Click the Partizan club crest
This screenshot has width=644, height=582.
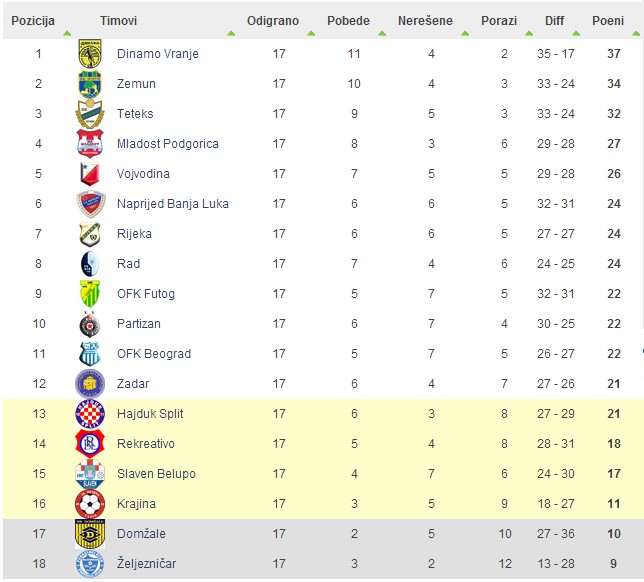(90, 324)
